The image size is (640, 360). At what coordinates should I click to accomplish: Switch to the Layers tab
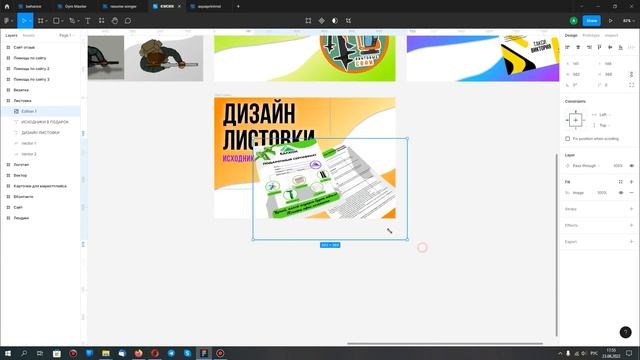pos(11,36)
